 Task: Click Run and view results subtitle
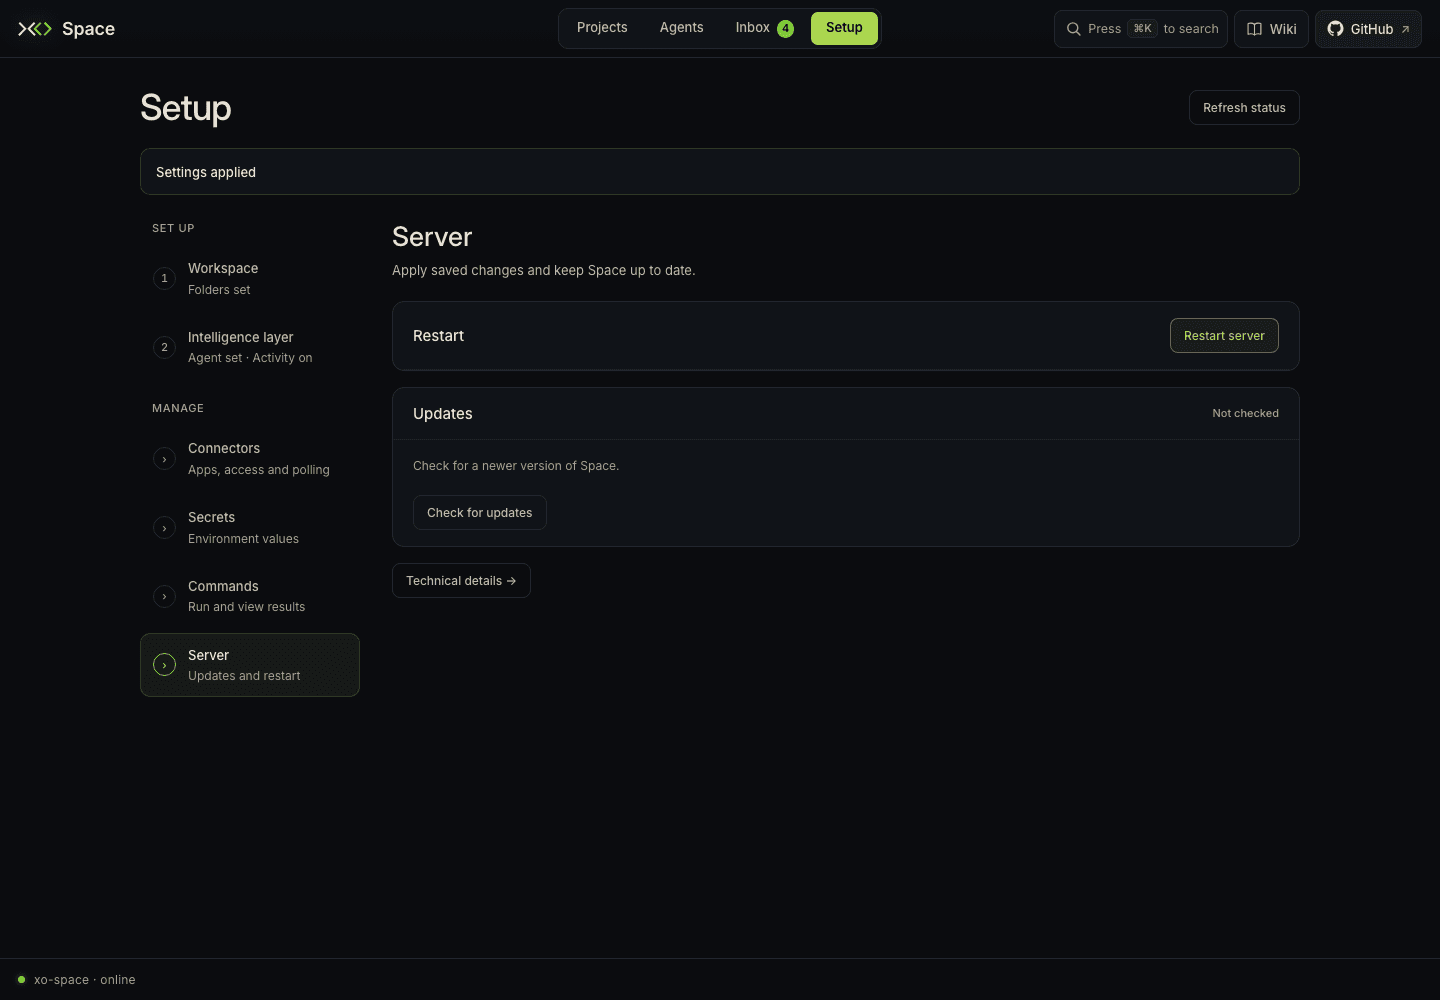tap(246, 607)
